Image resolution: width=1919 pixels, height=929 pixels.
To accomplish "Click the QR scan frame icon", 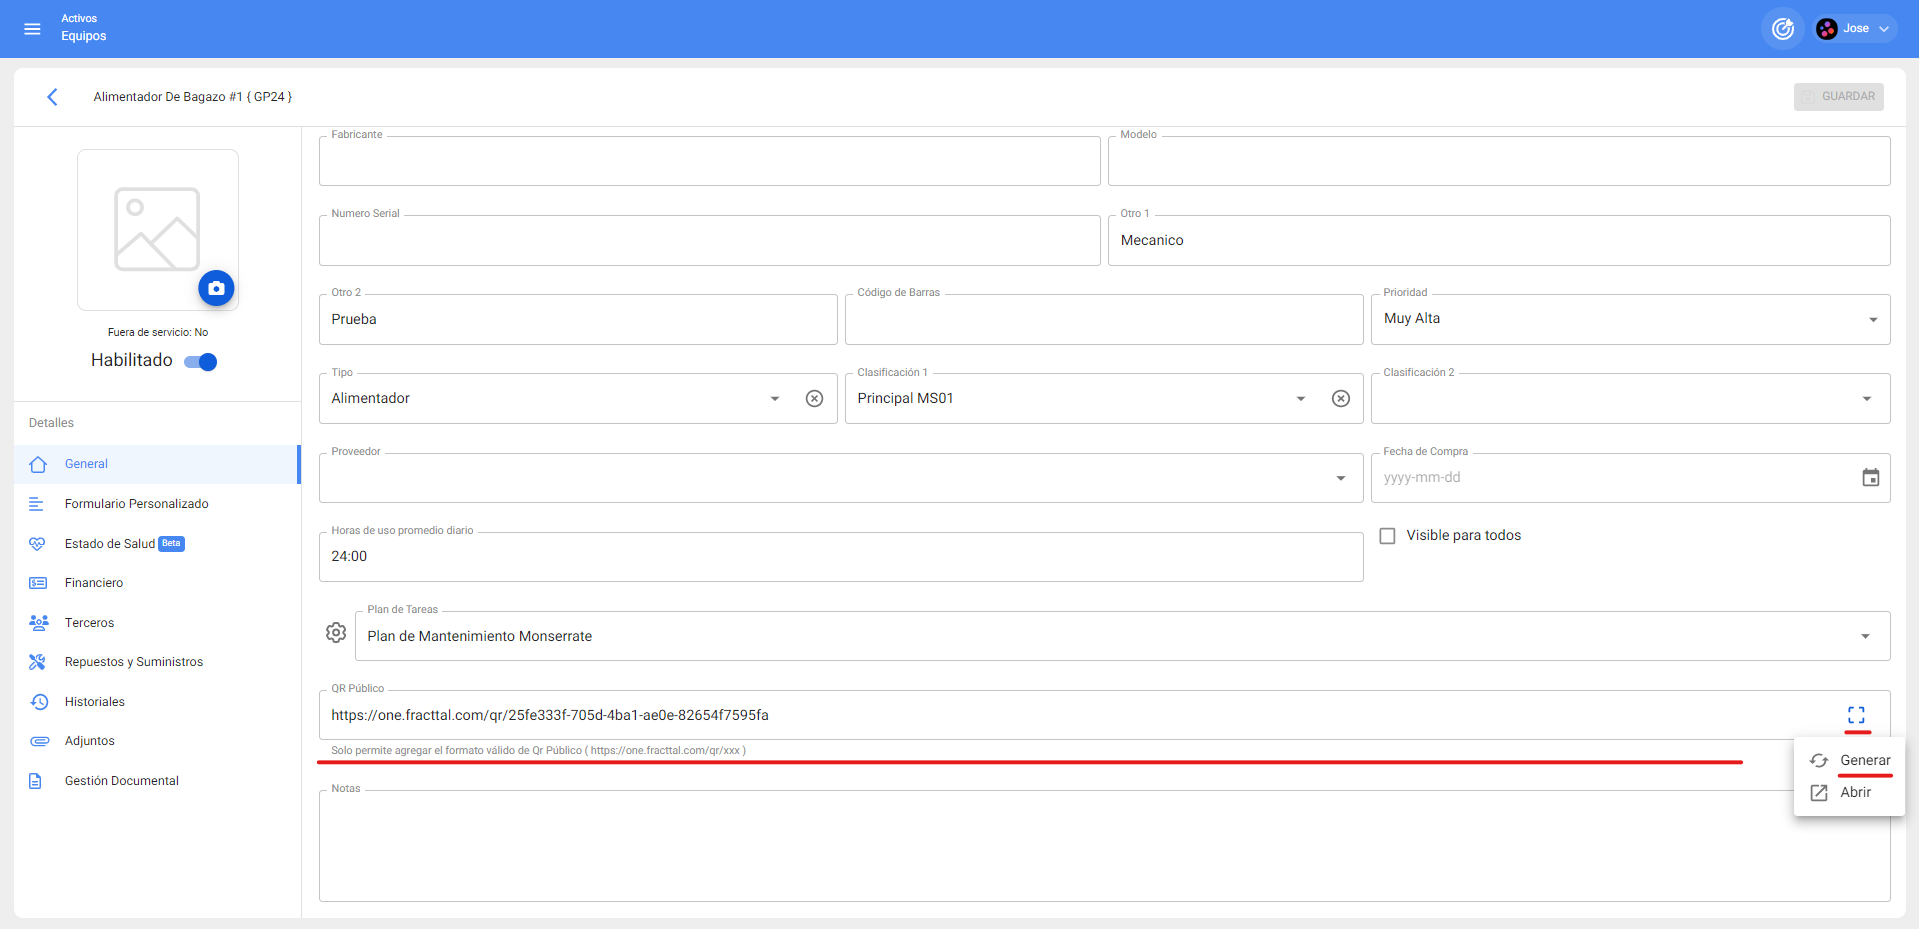I will click(x=1856, y=715).
